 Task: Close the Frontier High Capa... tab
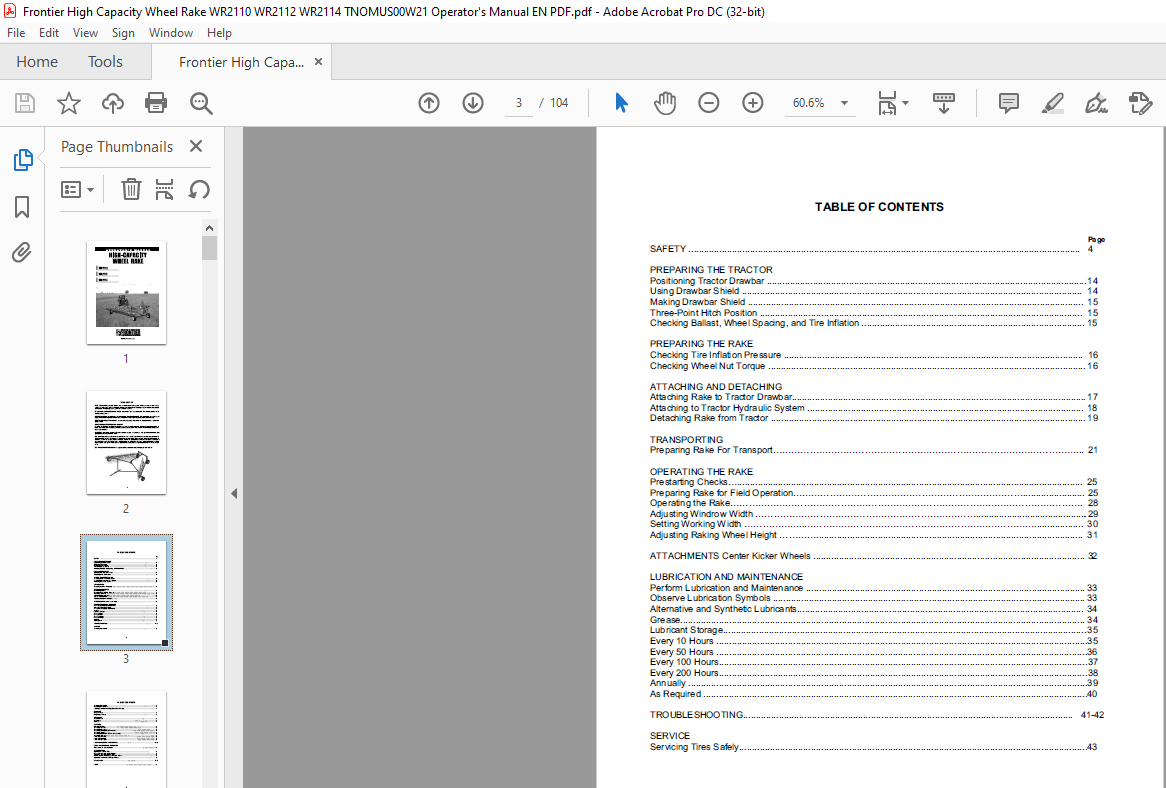pyautogui.click(x=318, y=62)
